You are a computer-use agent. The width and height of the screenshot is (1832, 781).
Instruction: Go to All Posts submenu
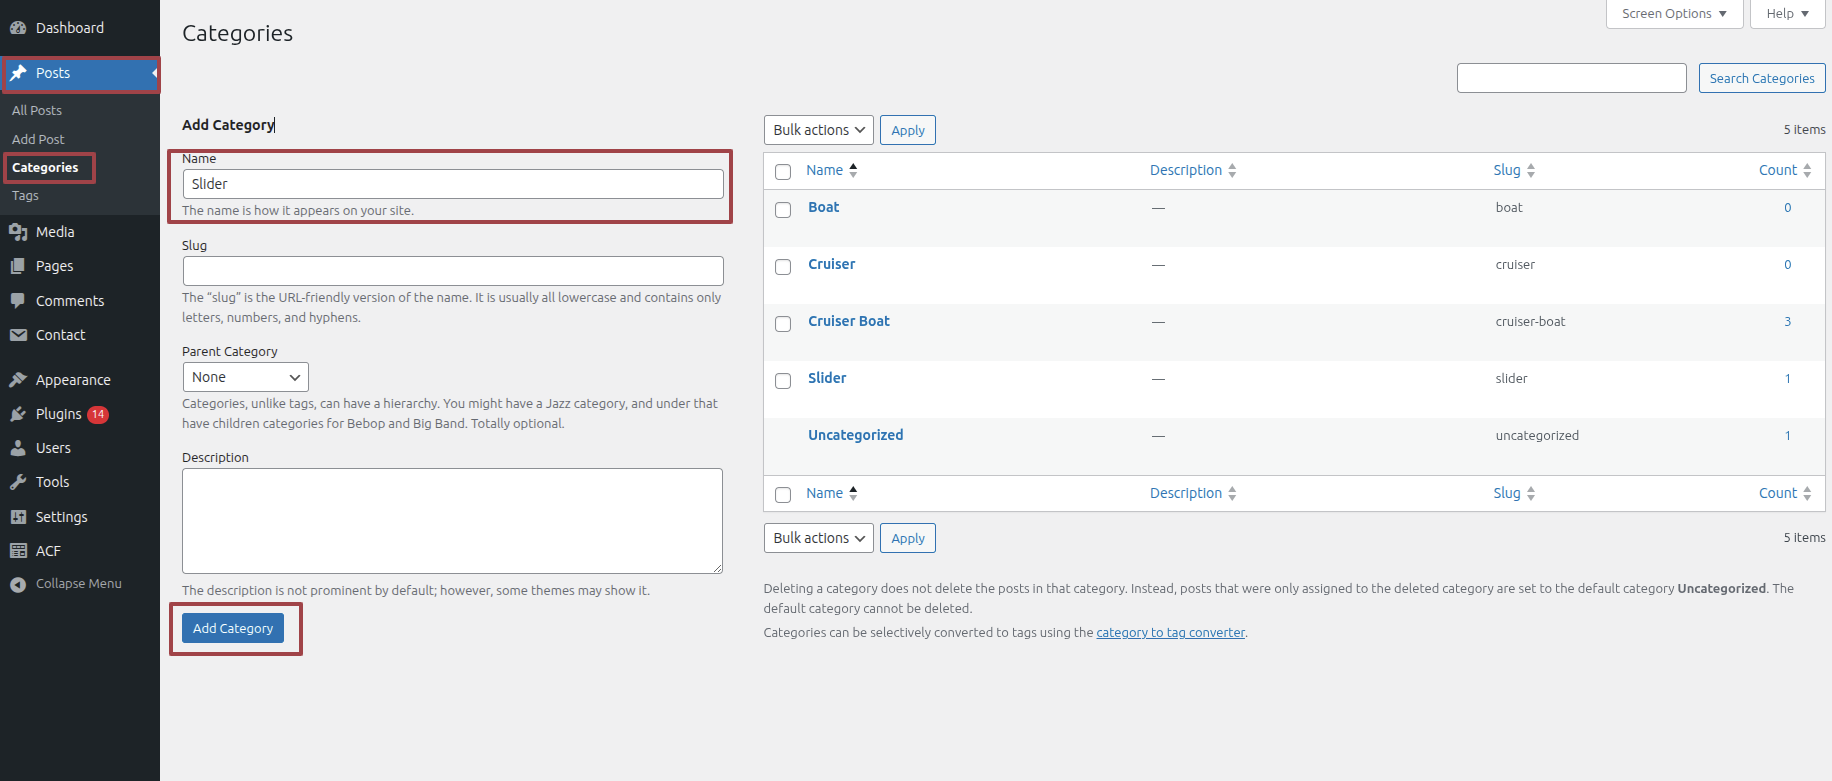[x=37, y=110]
